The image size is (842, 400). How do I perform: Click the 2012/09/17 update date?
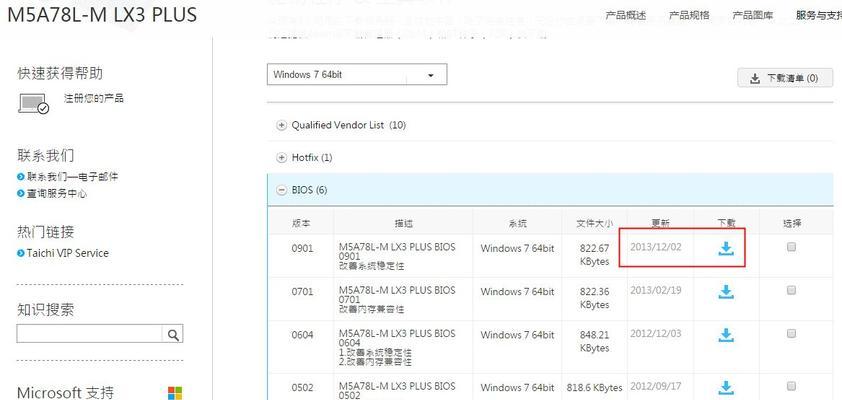(x=656, y=386)
